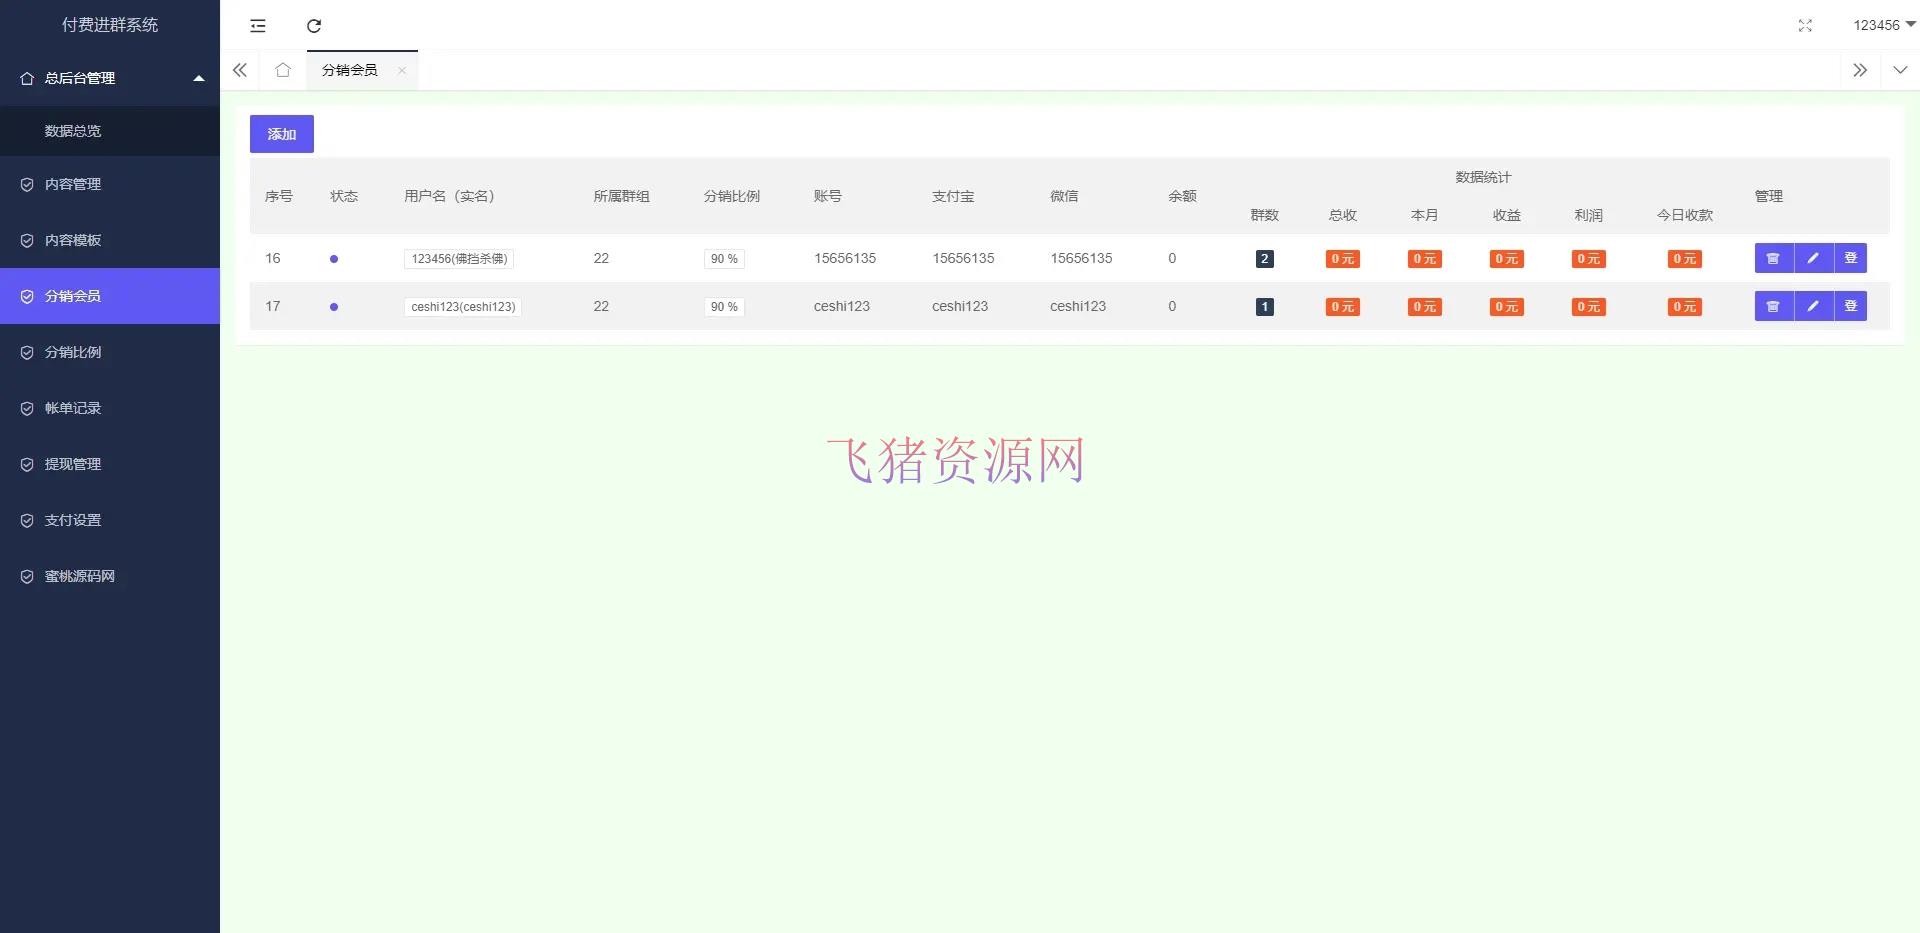
Task: Collapse the 总后台管理 menu chevron
Action: pos(198,78)
